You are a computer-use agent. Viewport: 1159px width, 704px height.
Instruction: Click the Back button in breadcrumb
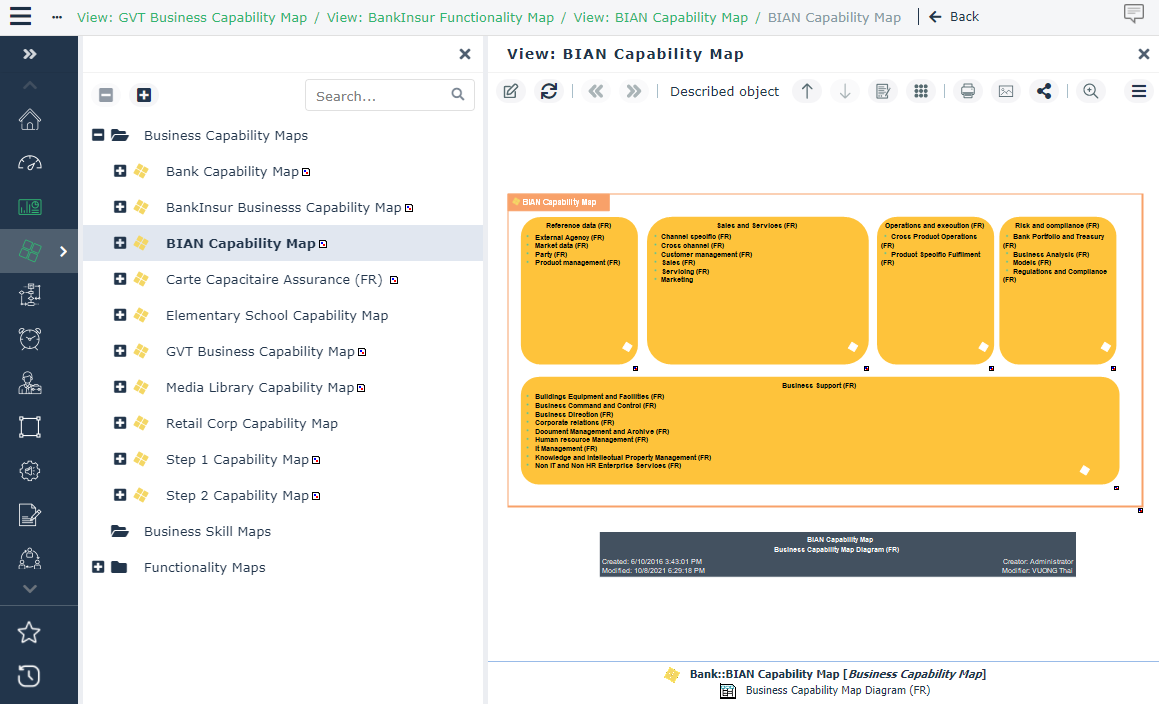(x=954, y=17)
